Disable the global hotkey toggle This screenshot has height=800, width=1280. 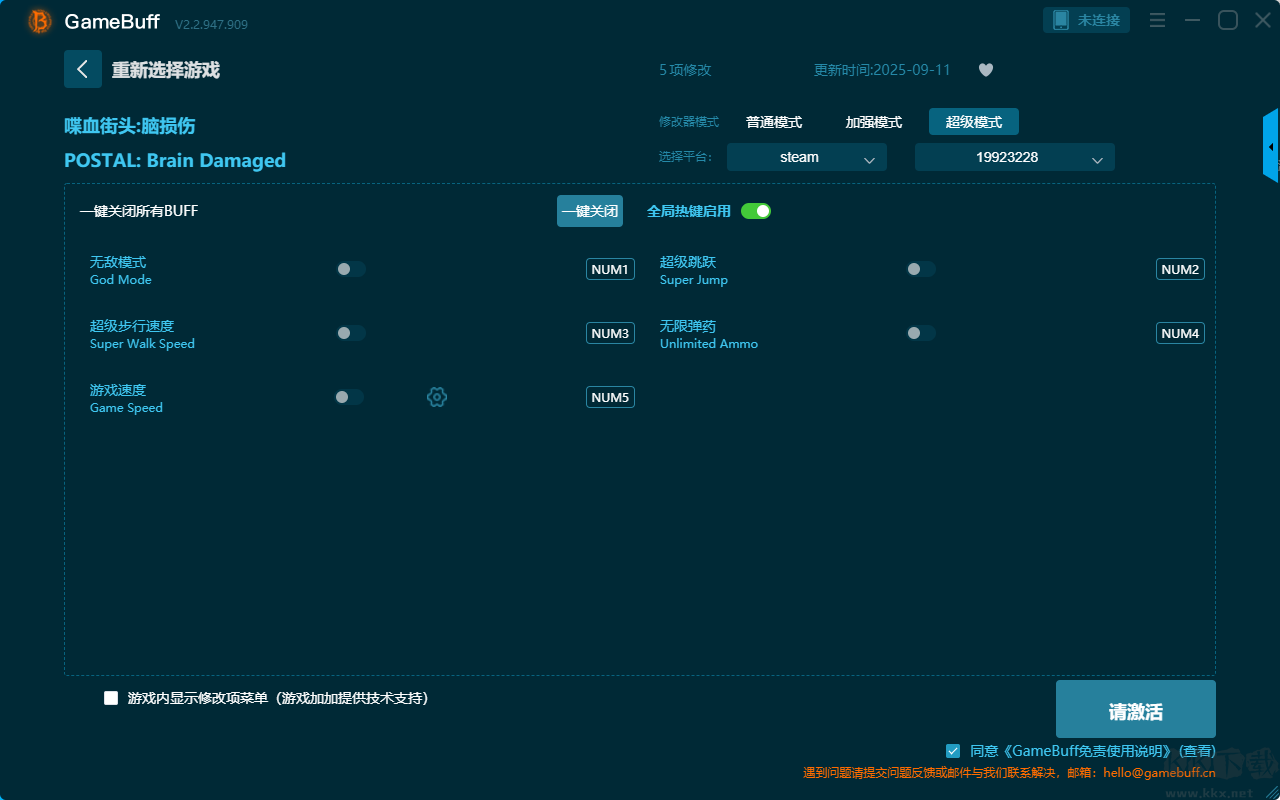[756, 211]
